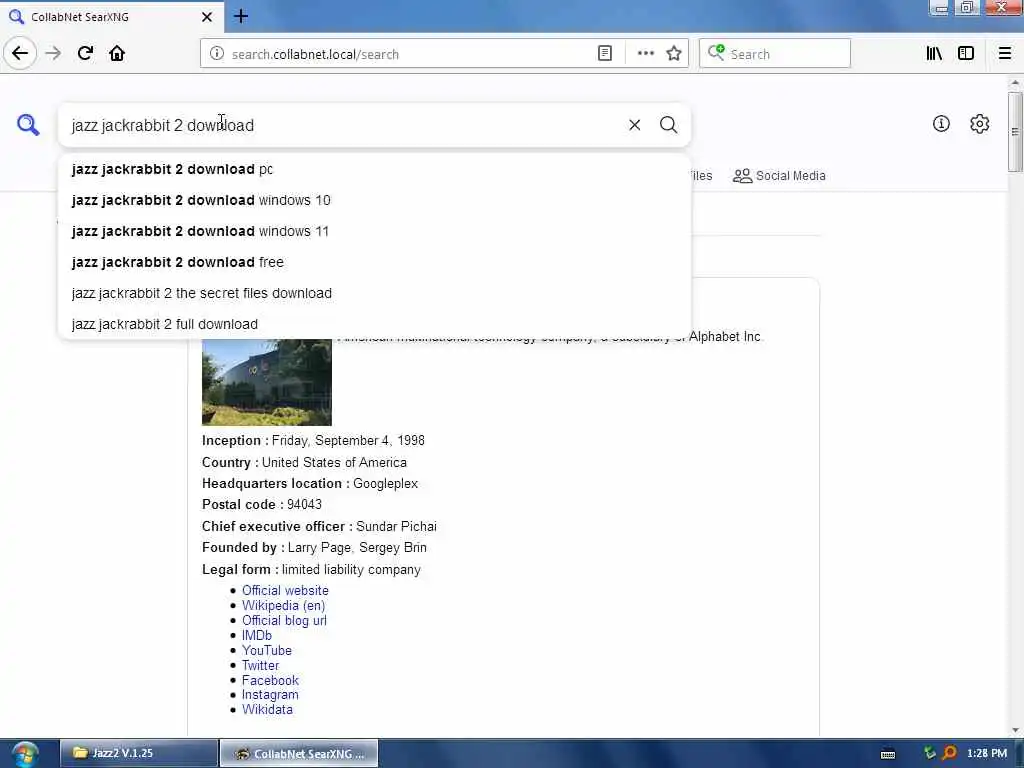
Task: Open the SearXNG about info icon
Action: pyautogui.click(x=941, y=123)
